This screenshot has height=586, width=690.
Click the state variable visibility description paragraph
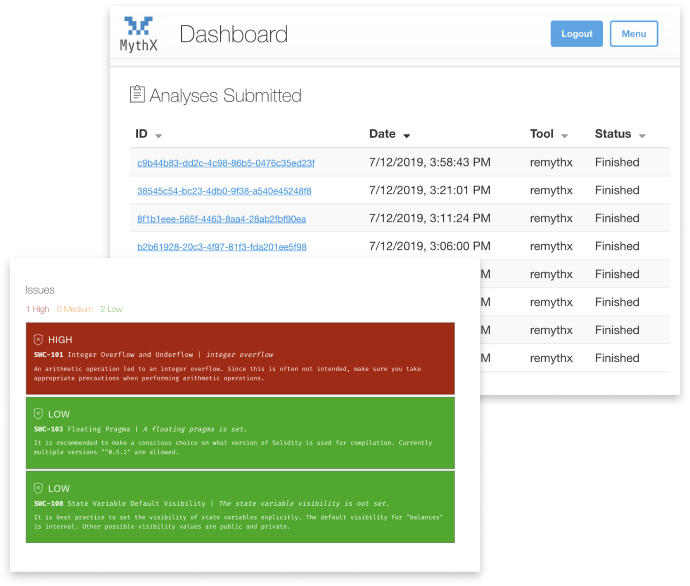[239, 522]
